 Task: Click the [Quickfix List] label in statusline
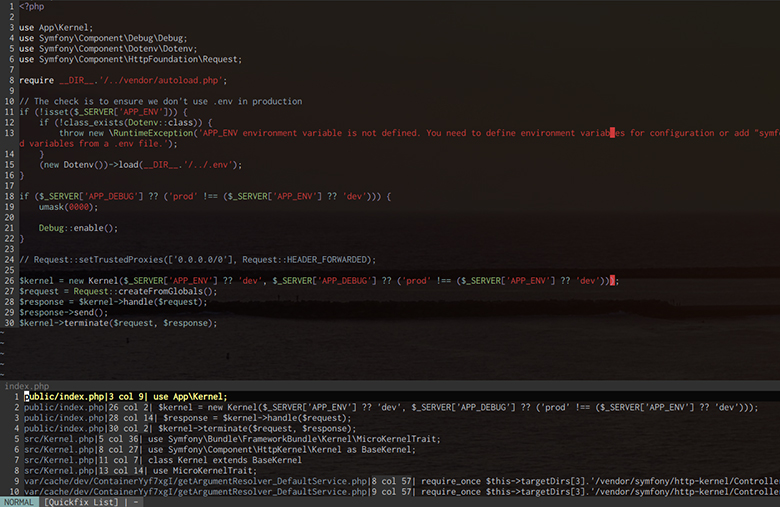(x=81, y=502)
